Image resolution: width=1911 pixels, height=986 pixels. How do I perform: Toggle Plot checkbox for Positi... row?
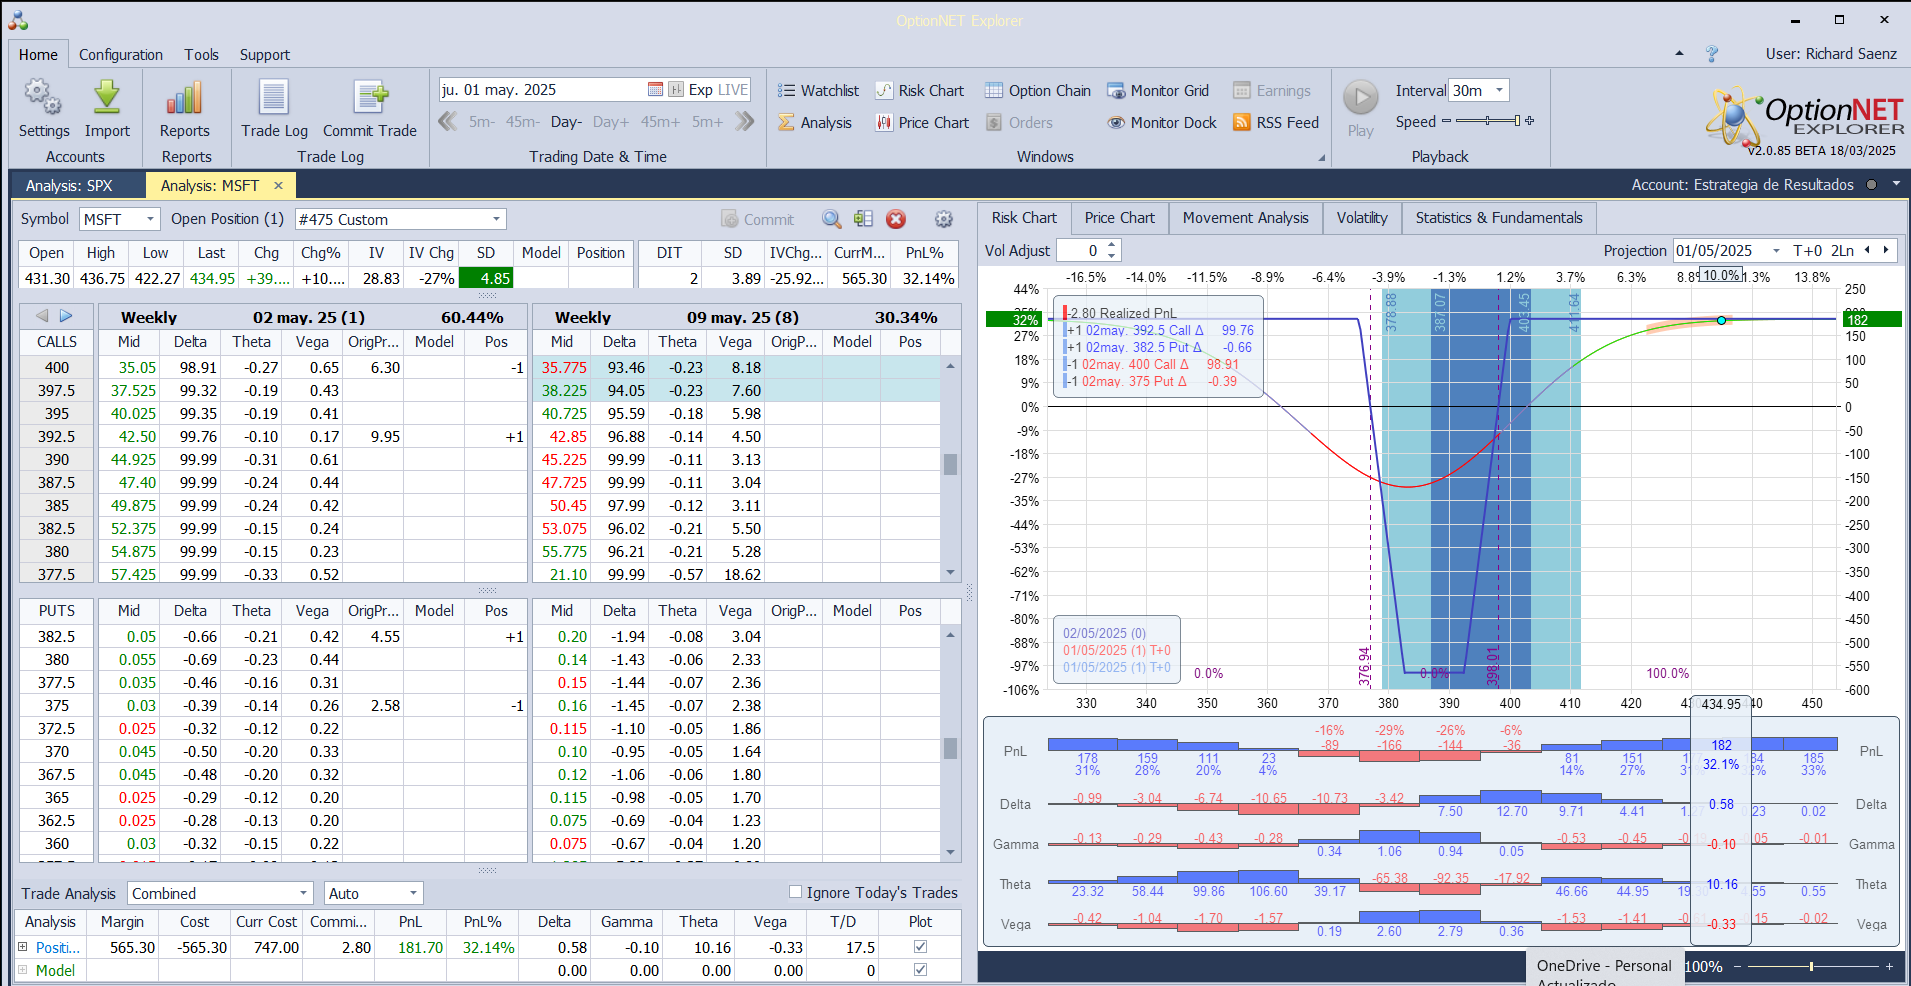(x=920, y=946)
